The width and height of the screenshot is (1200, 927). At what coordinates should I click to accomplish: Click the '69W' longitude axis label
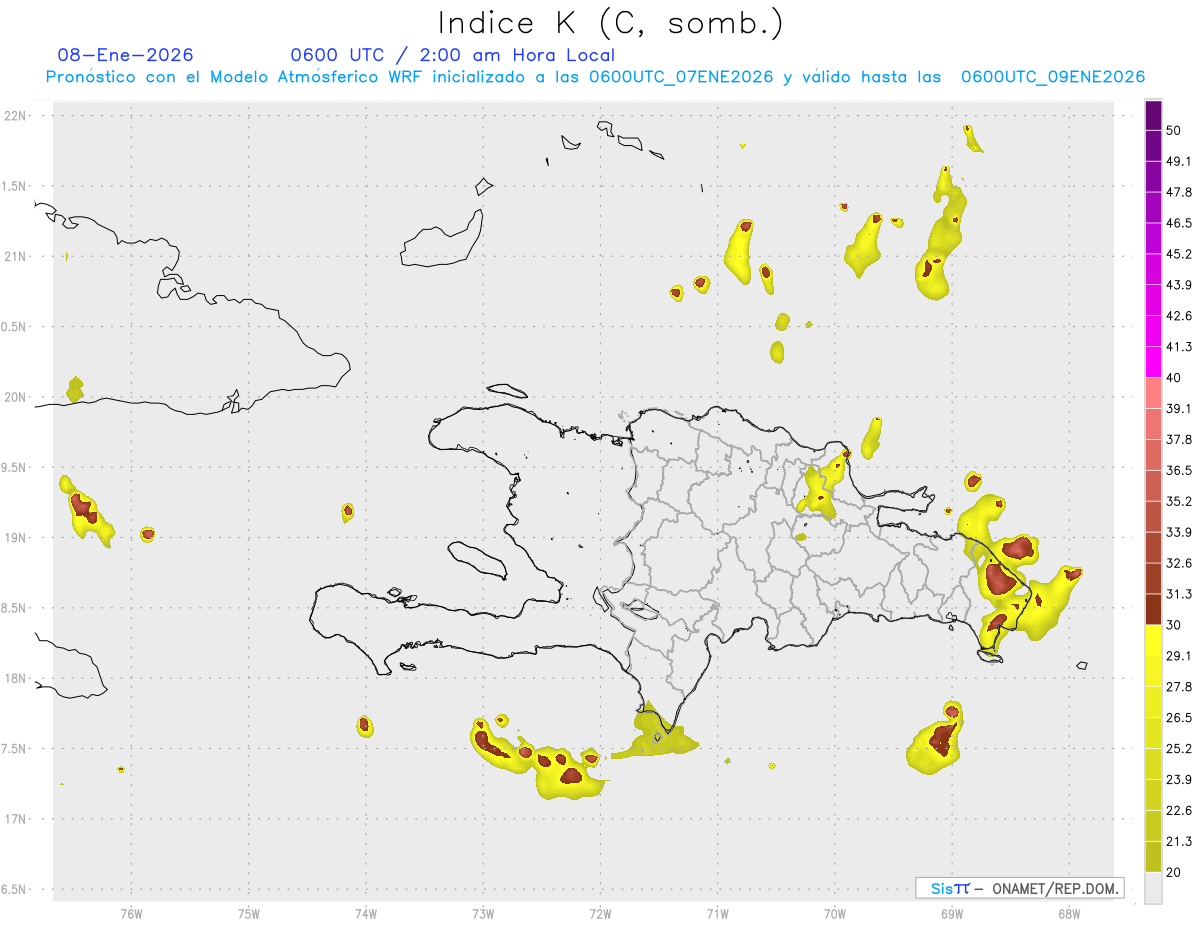(x=952, y=913)
